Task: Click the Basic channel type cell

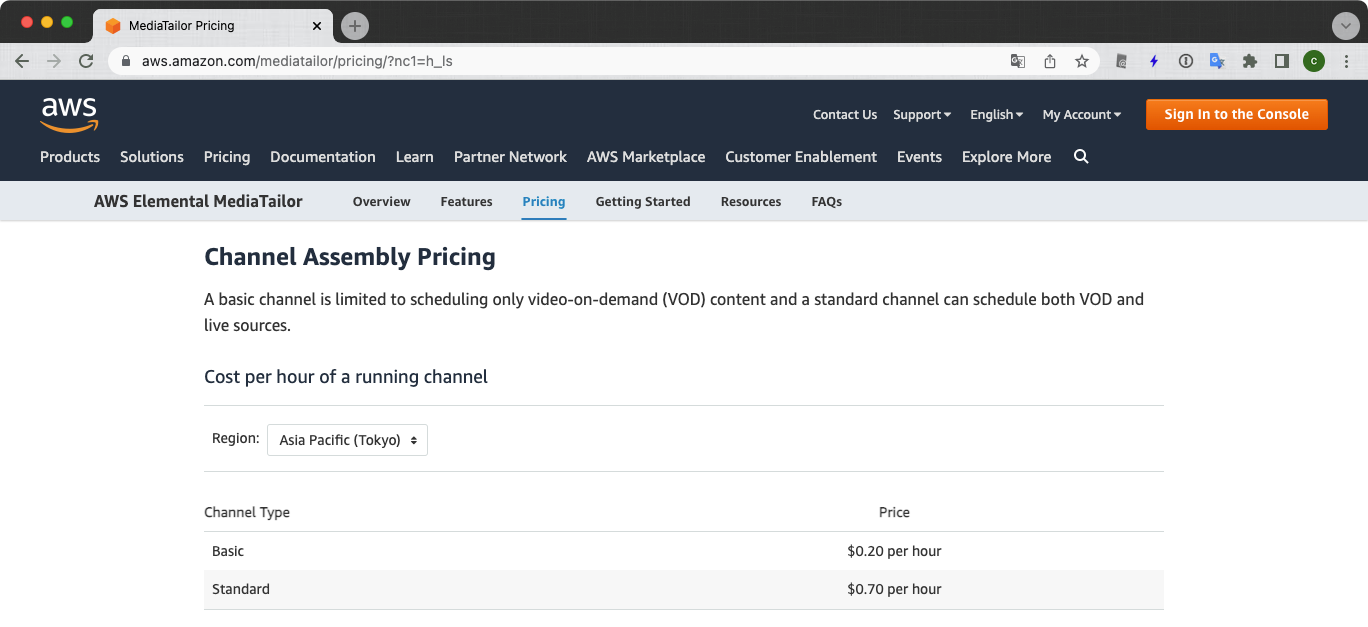Action: (x=228, y=551)
